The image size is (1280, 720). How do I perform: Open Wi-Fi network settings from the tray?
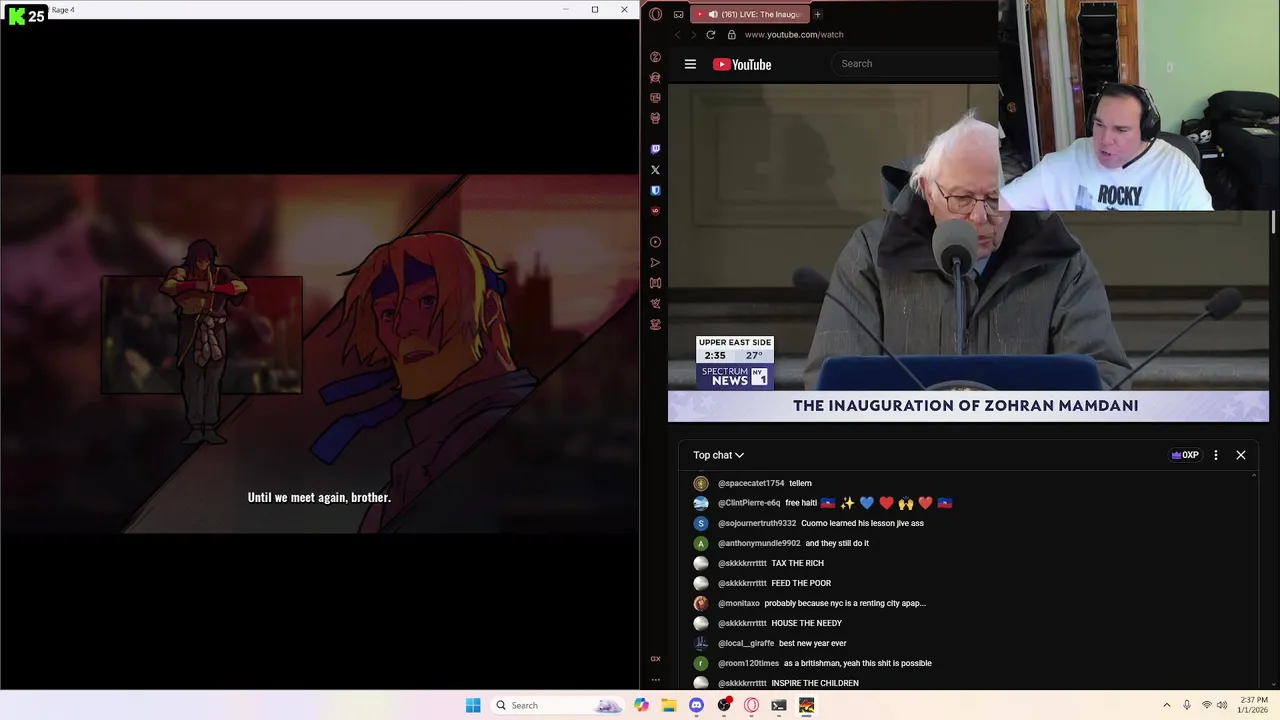pos(1206,705)
